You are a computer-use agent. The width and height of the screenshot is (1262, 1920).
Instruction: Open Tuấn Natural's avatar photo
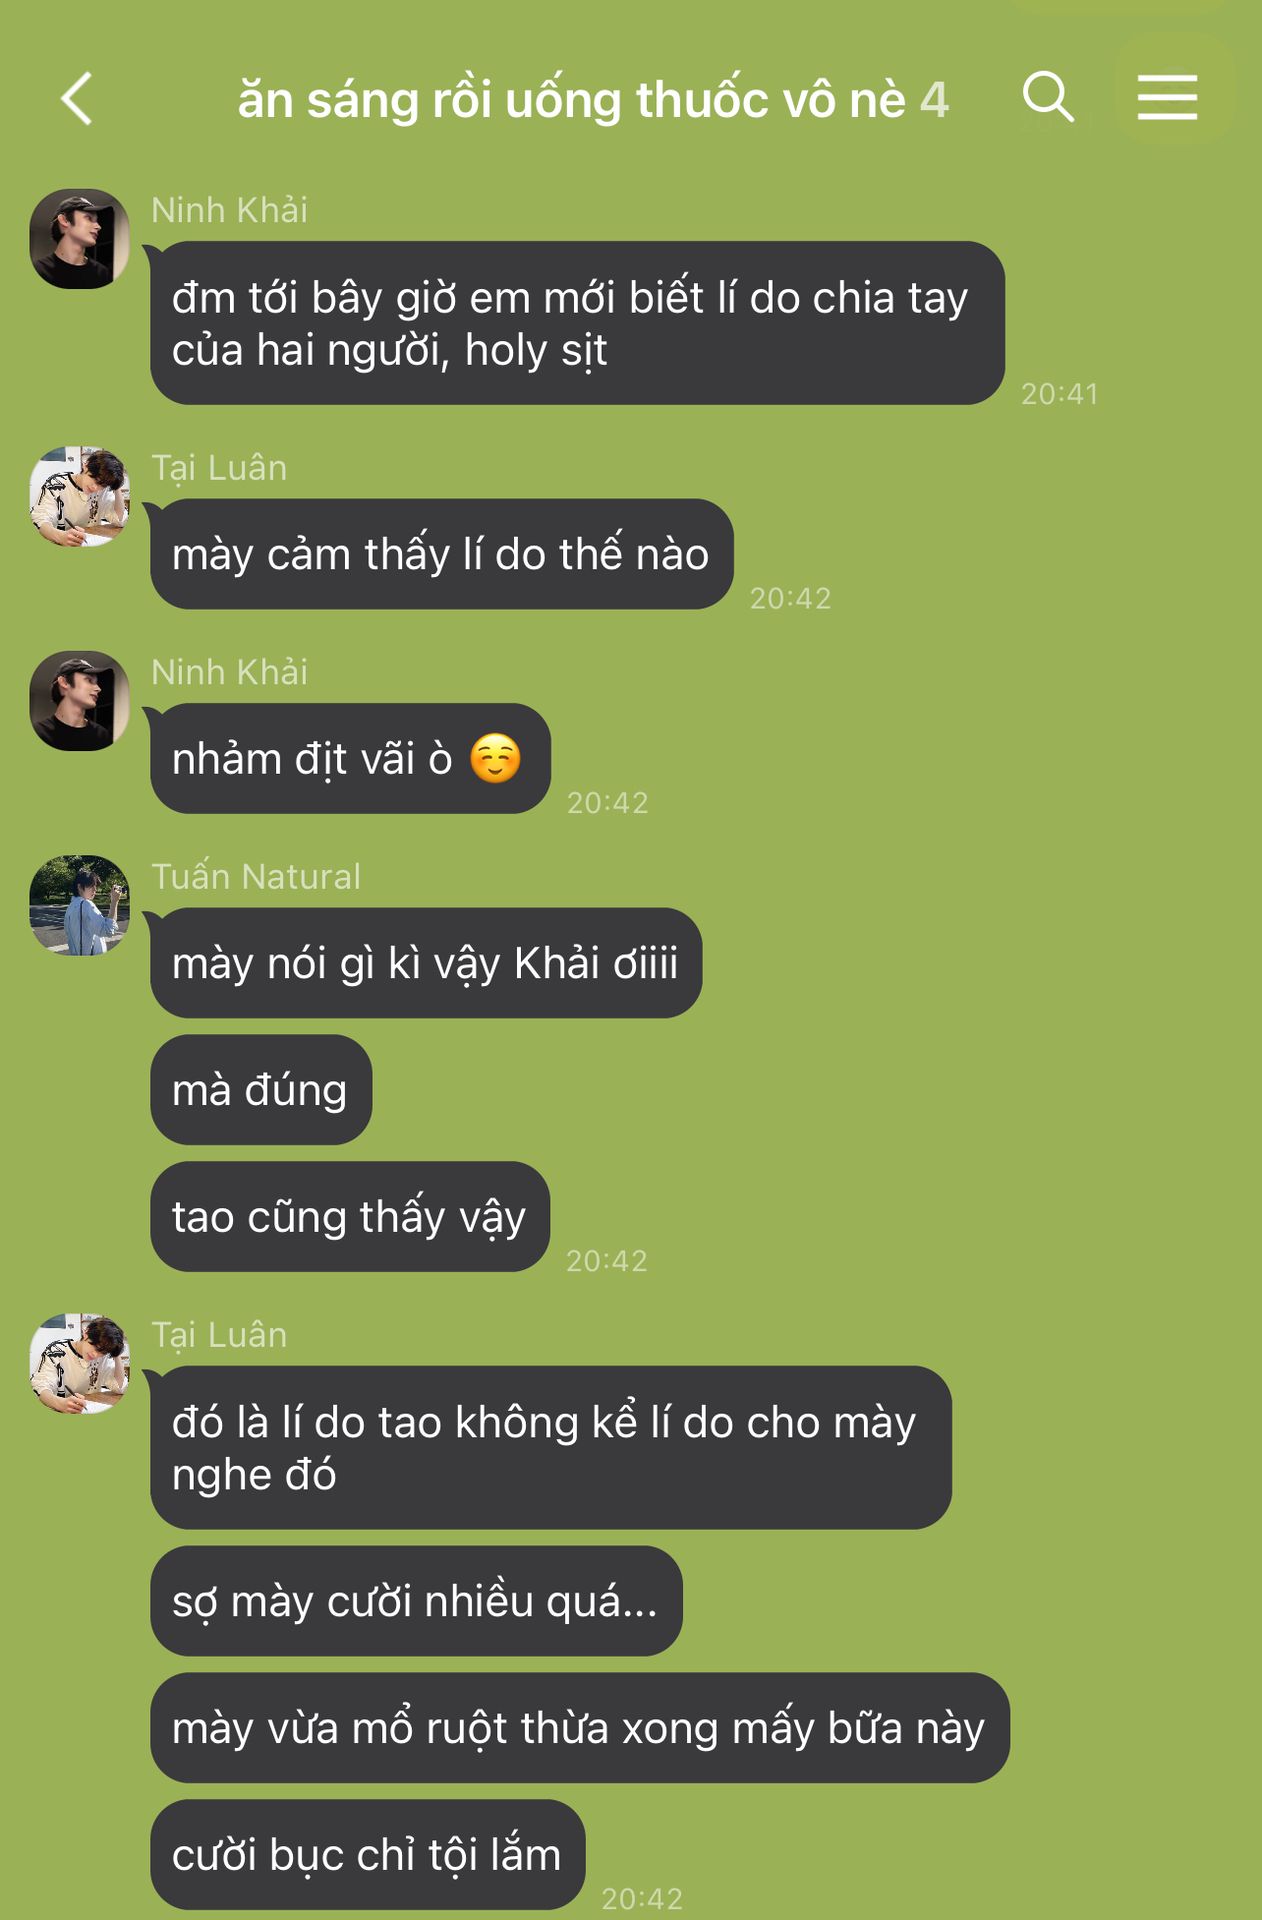click(x=80, y=905)
